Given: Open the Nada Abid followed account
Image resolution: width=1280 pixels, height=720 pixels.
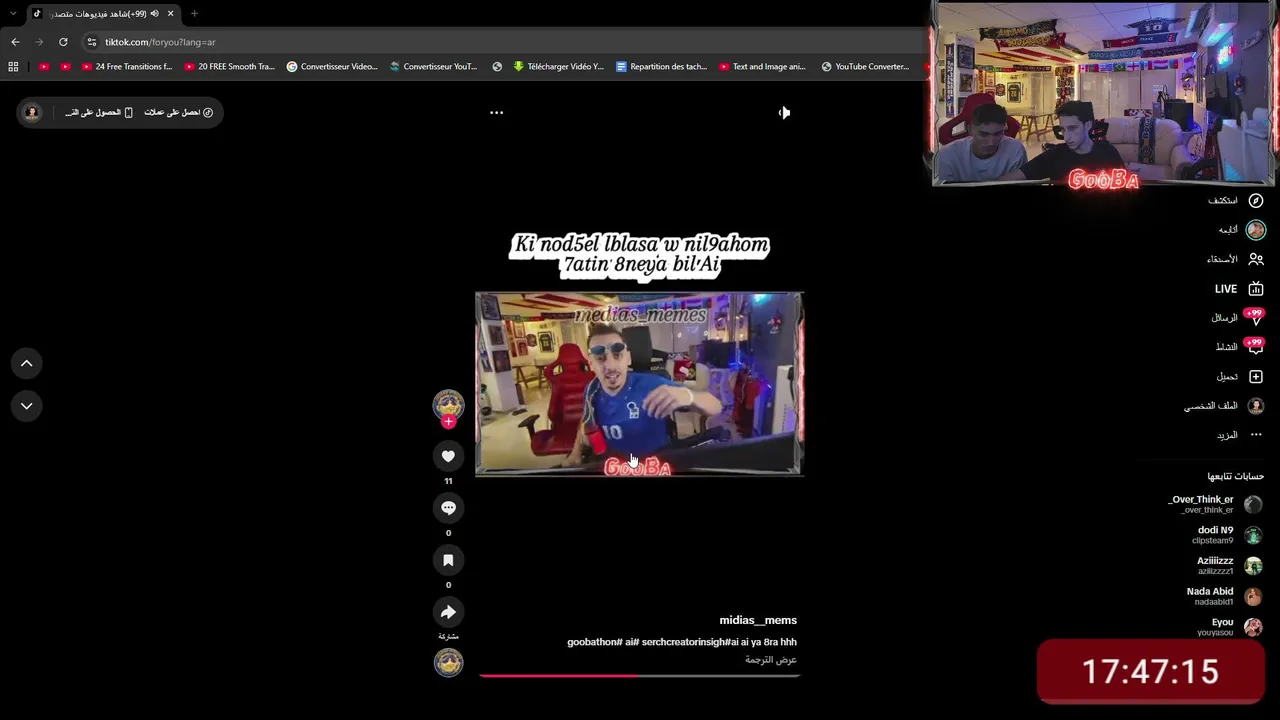Looking at the screenshot, I should click(1225, 597).
